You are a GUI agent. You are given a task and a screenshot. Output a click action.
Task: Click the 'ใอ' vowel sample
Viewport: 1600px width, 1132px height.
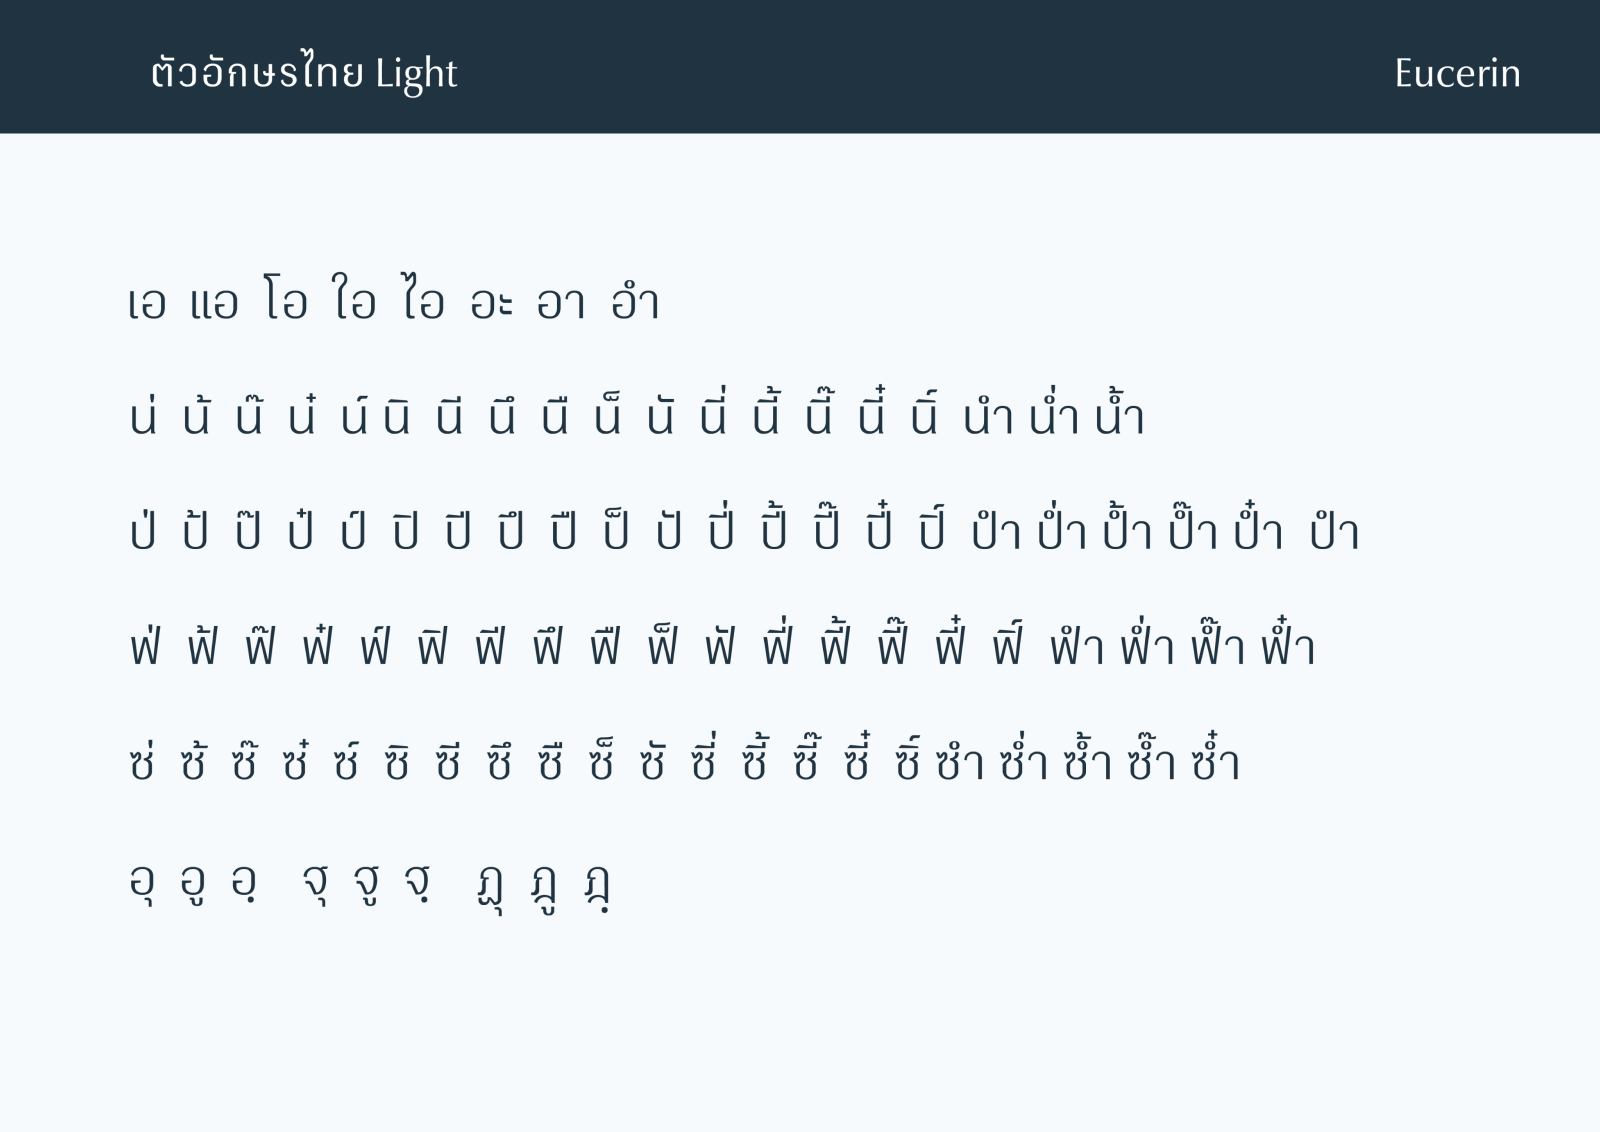pyautogui.click(x=355, y=298)
